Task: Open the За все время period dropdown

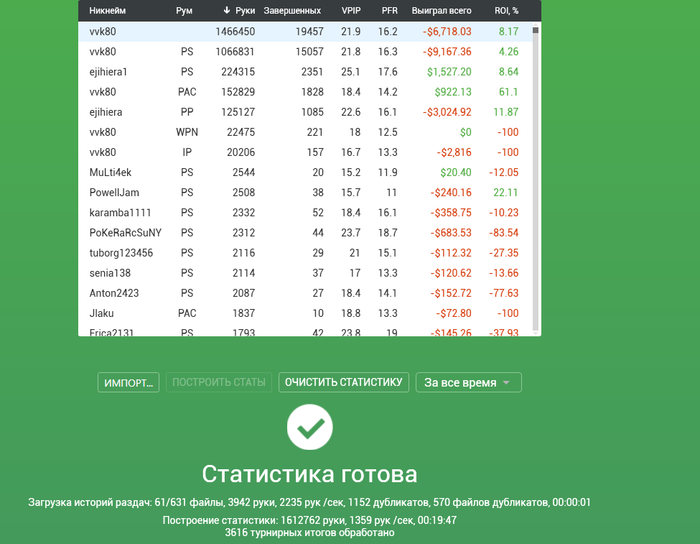Action: click(468, 382)
